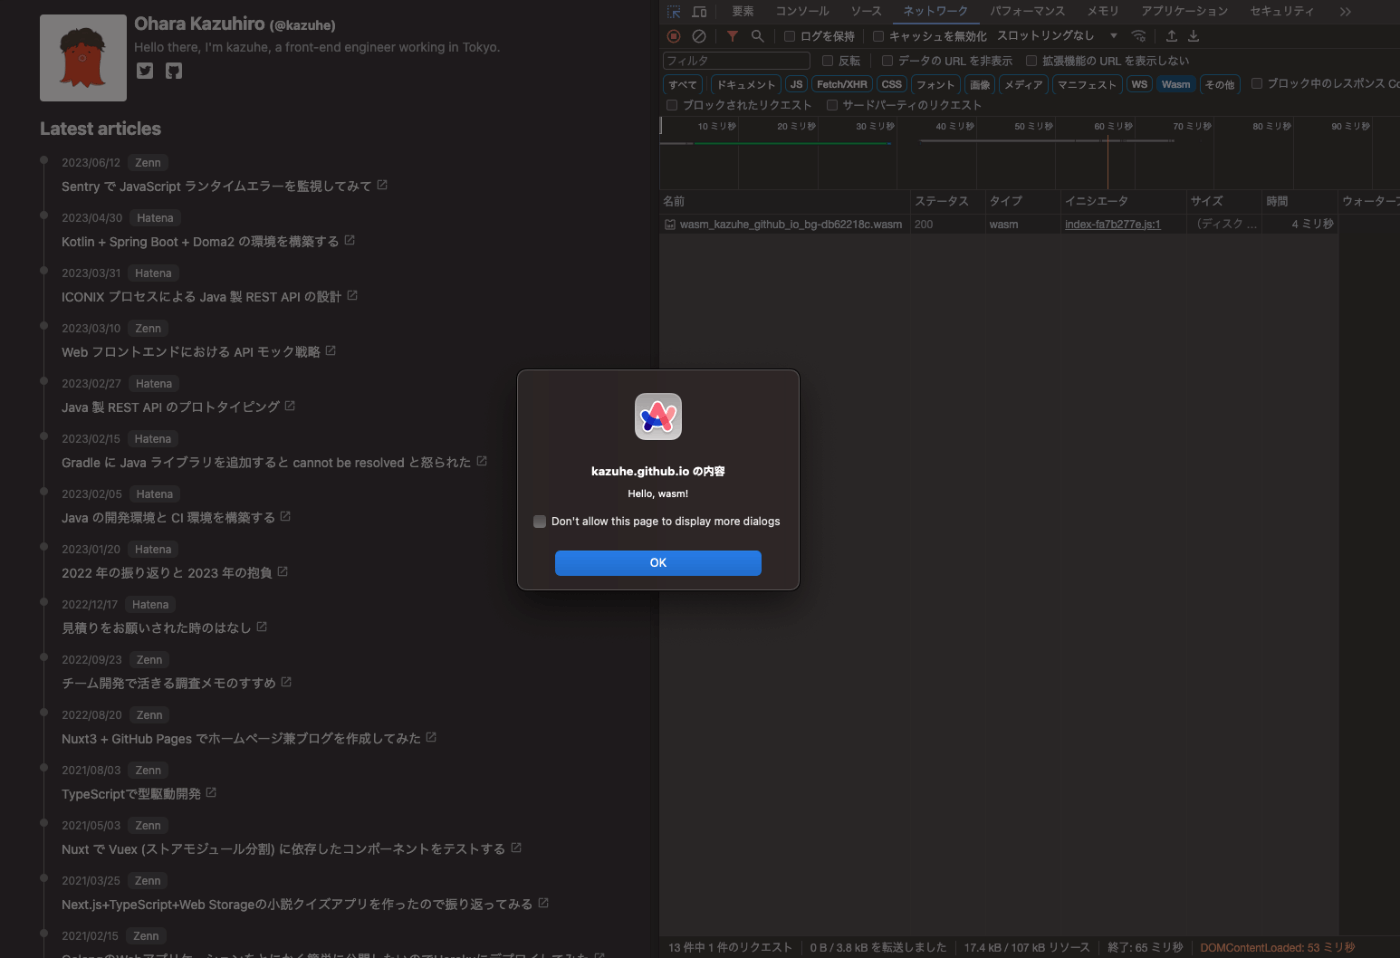Open the メモリ tab
This screenshot has height=958, width=1400.
pyautogui.click(x=1103, y=11)
